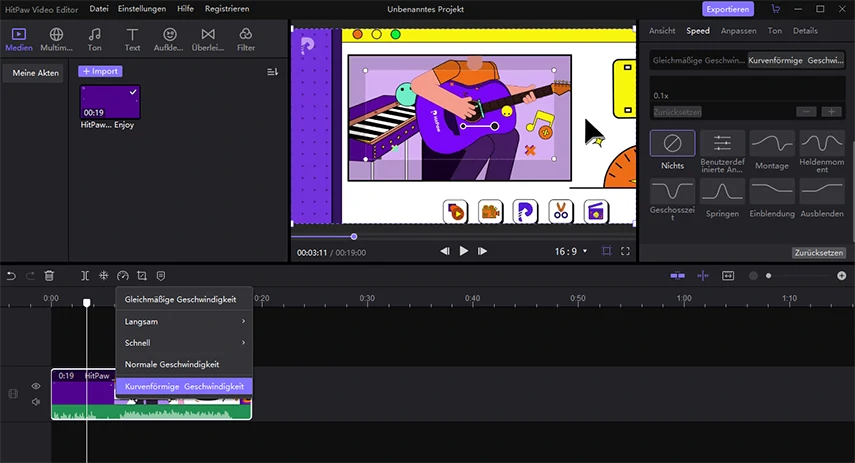Viewport: 855px width, 463px height.
Task: Click the shopping cart icon
Action: coord(775,9)
